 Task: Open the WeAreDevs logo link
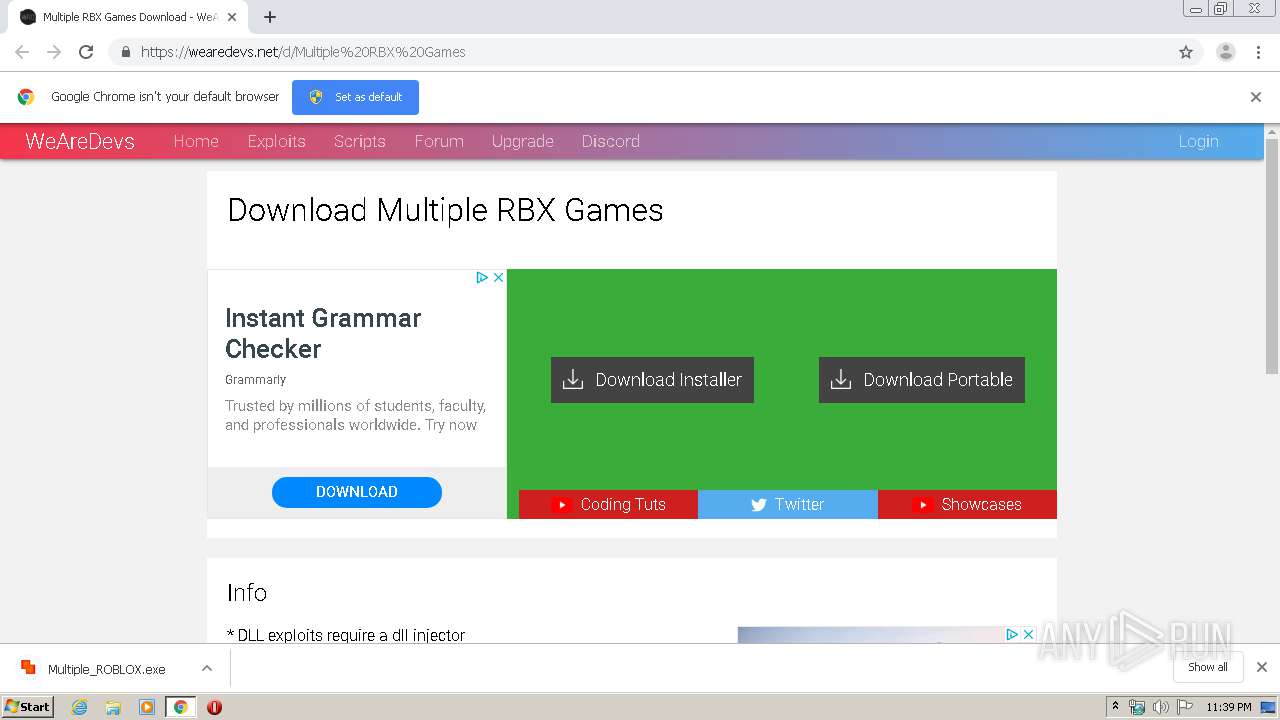coord(80,141)
